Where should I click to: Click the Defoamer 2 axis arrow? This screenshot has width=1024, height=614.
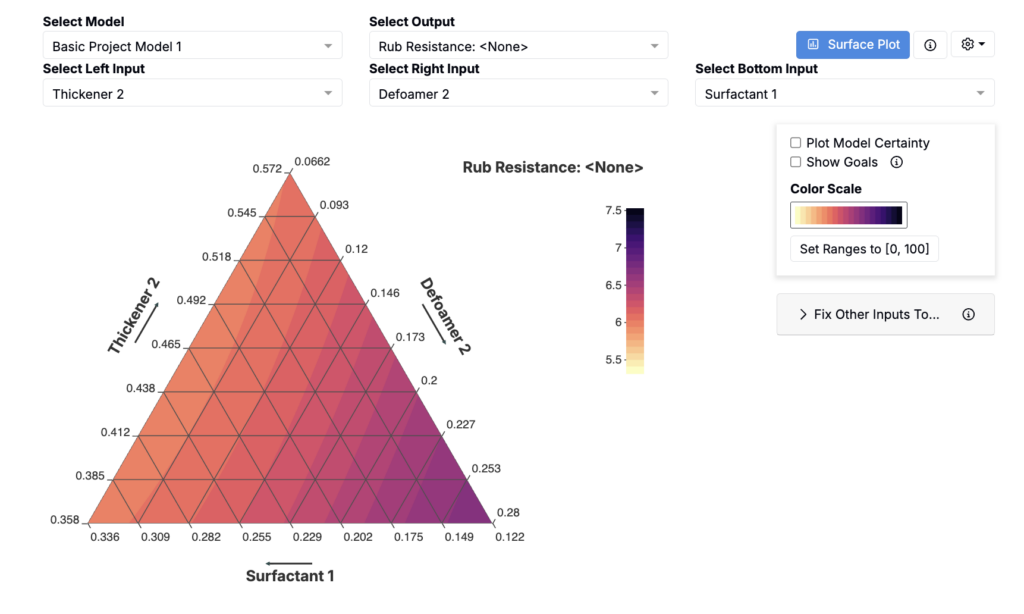(x=434, y=324)
